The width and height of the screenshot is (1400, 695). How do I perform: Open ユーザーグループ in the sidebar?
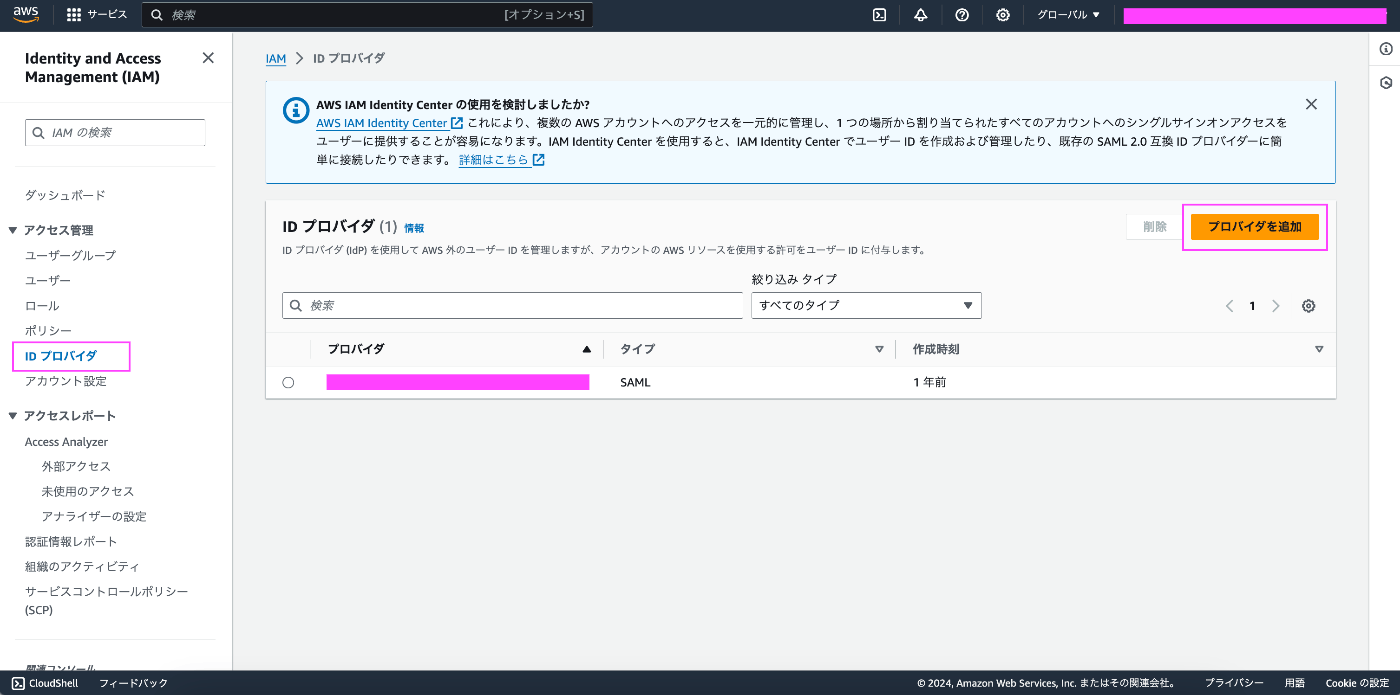click(70, 255)
